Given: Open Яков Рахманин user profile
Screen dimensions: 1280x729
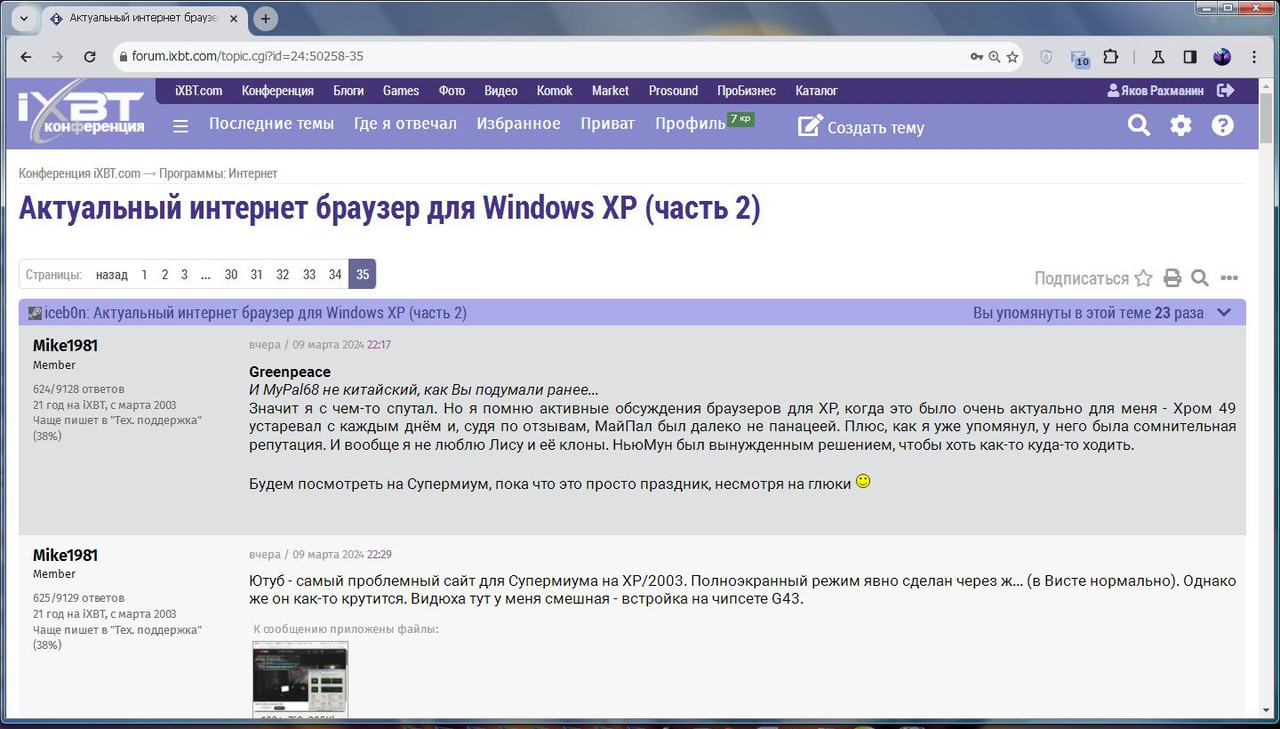Looking at the screenshot, I should [1155, 90].
